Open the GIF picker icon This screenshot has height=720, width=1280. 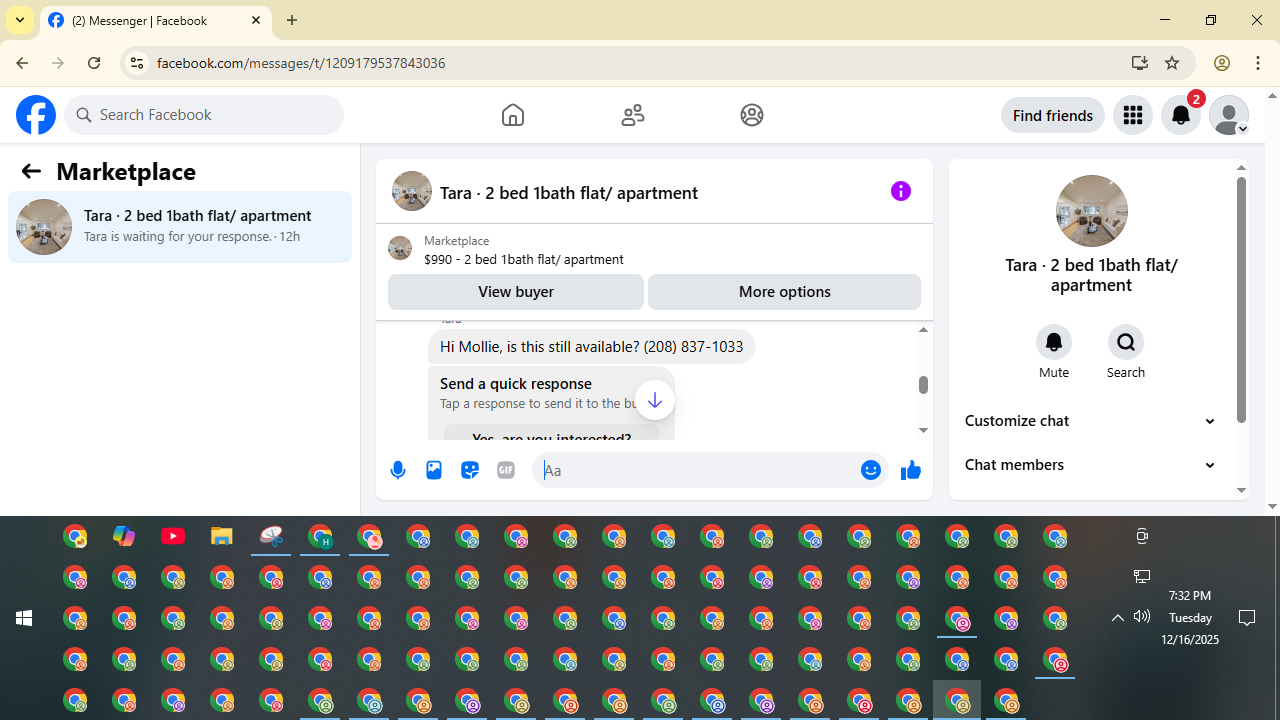506,470
